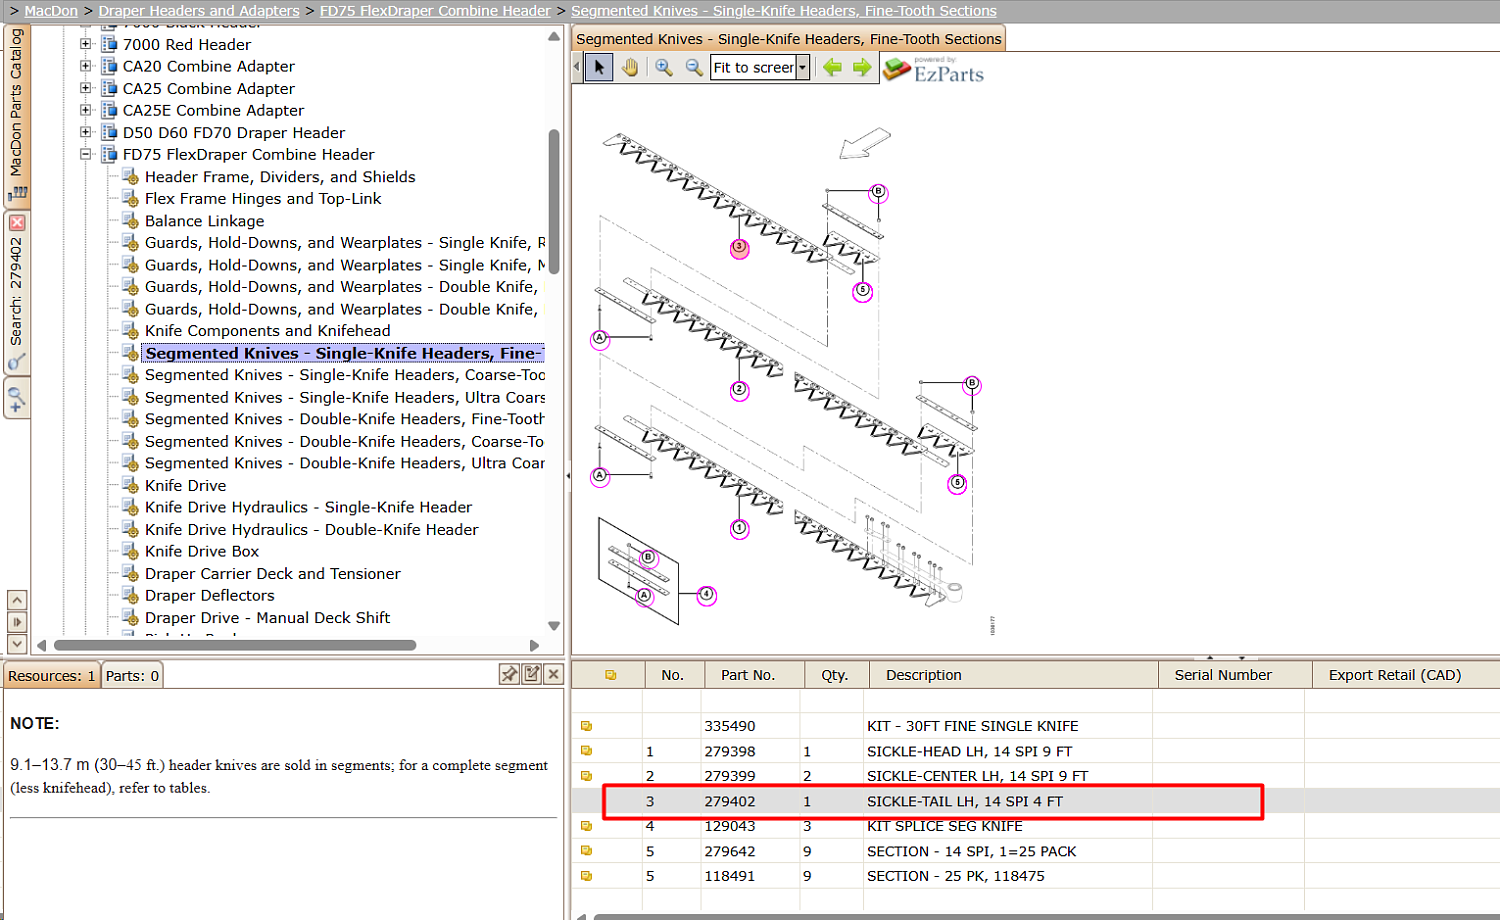Select the Search: 279402 sidebar tab
The width and height of the screenshot is (1500, 920).
[x=17, y=292]
